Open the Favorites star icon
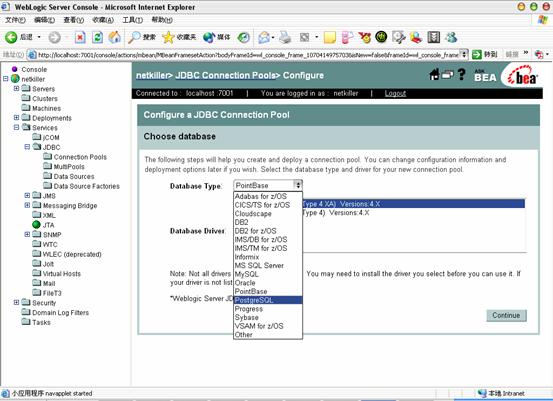This screenshot has height=401, width=553. click(168, 37)
